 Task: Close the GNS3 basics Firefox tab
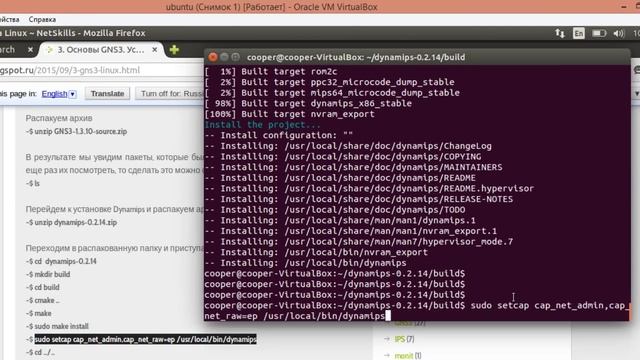[155, 49]
